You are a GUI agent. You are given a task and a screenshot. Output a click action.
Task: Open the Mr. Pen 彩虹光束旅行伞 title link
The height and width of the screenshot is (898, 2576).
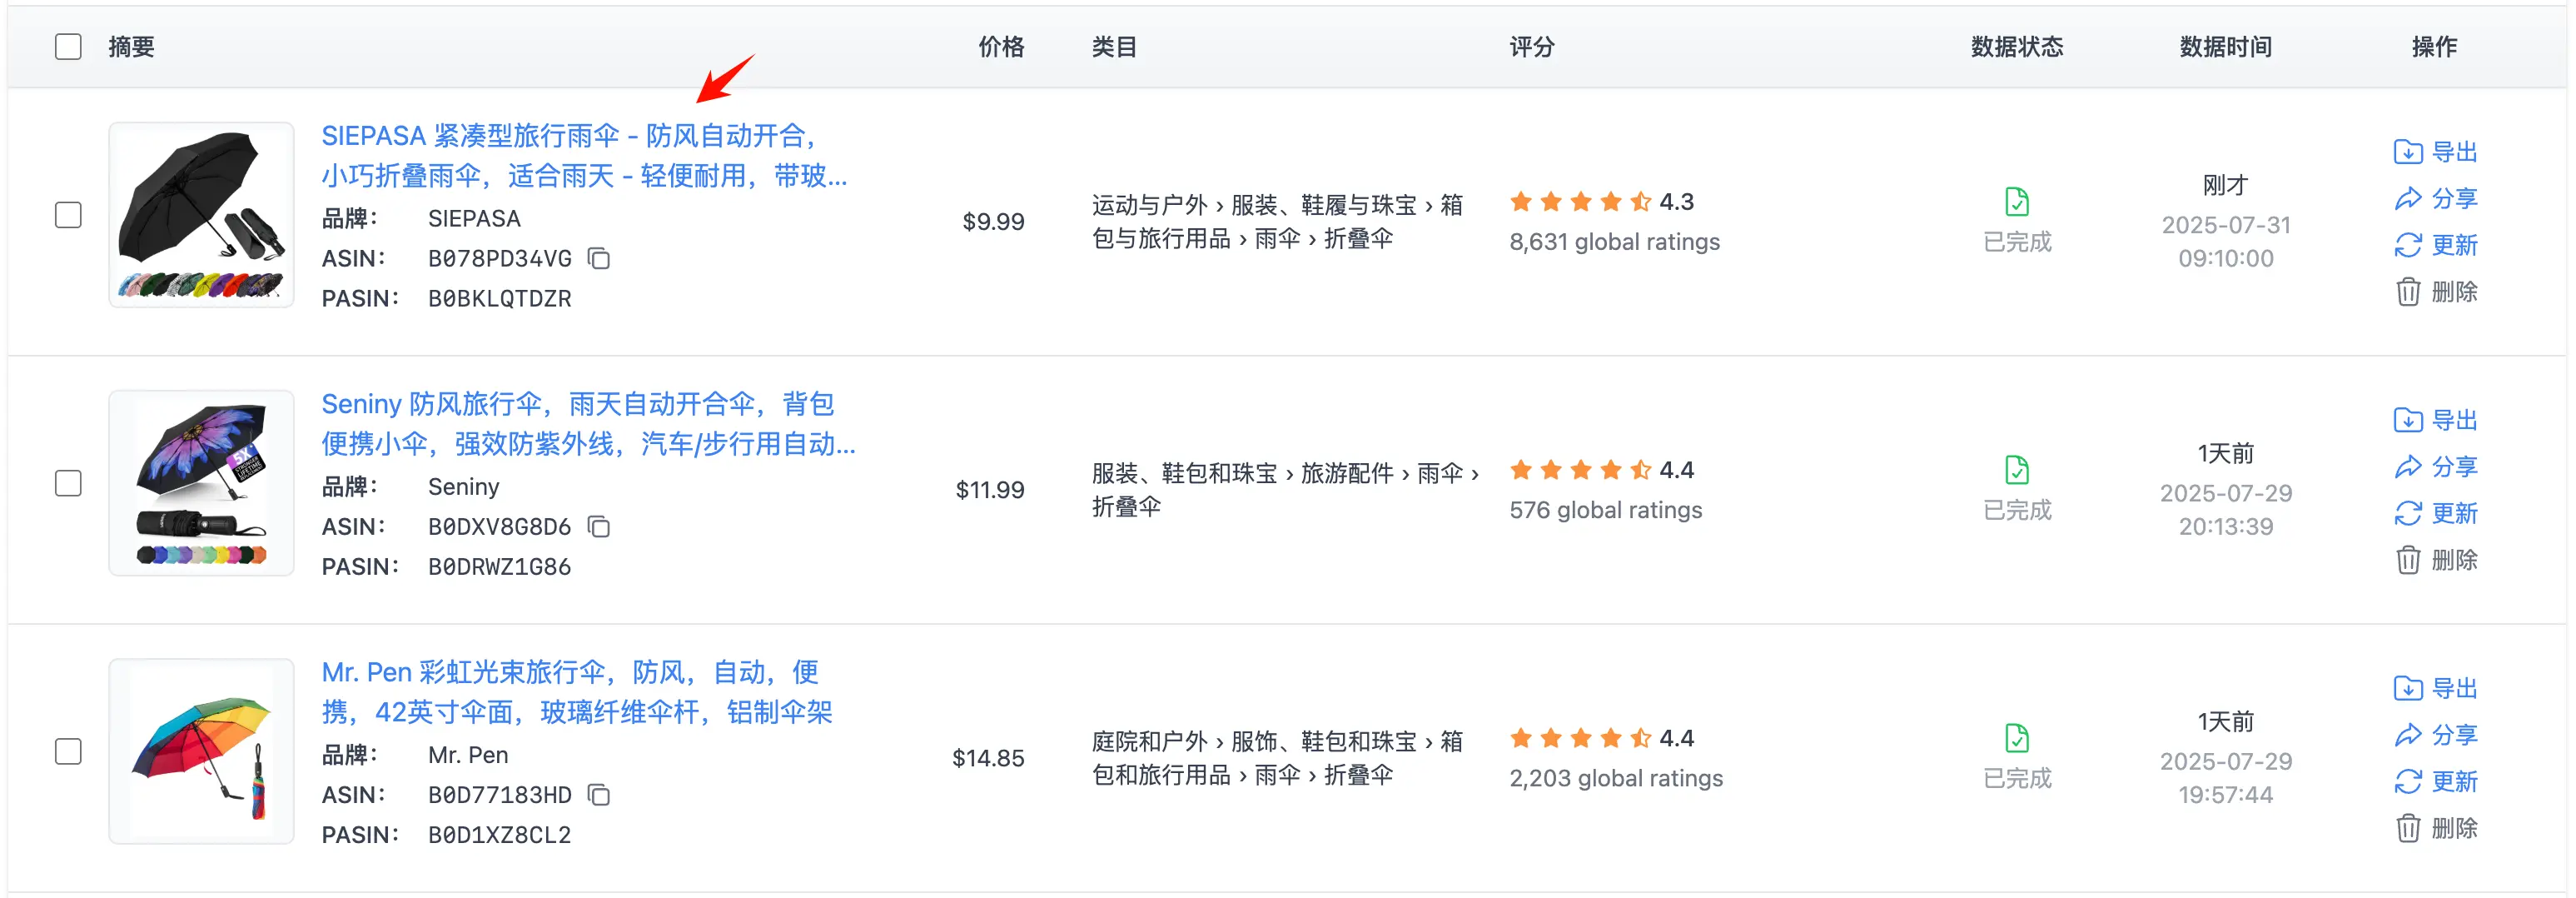(577, 691)
